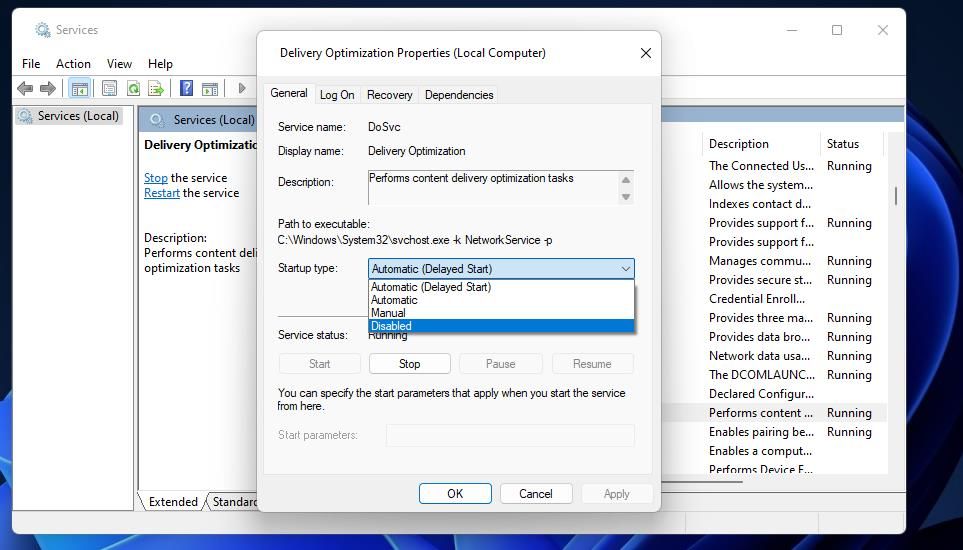963x550 pixels.
Task: Open the Action menu
Action: pyautogui.click(x=73, y=64)
